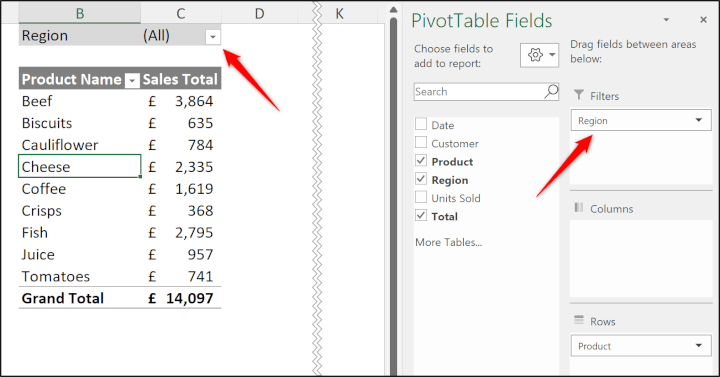
Task: Click the Rows area icon
Action: [x=579, y=320]
